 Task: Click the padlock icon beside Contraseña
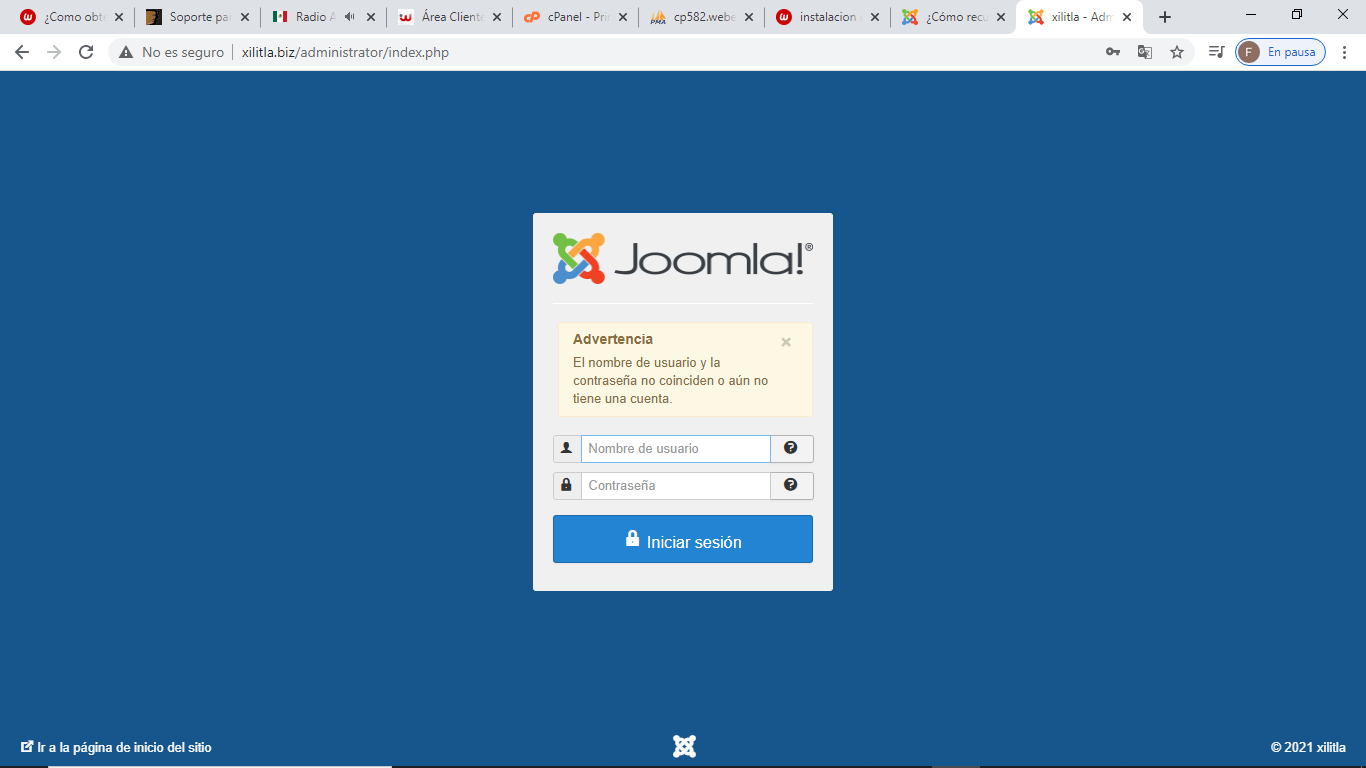coord(567,486)
